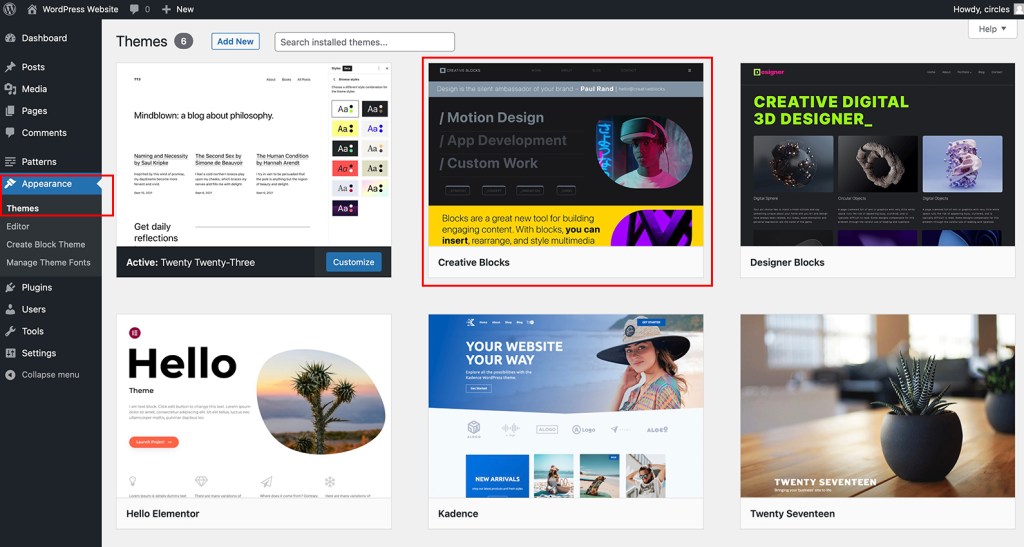Open the Editor submenu link
This screenshot has width=1024, height=547.
pos(18,227)
